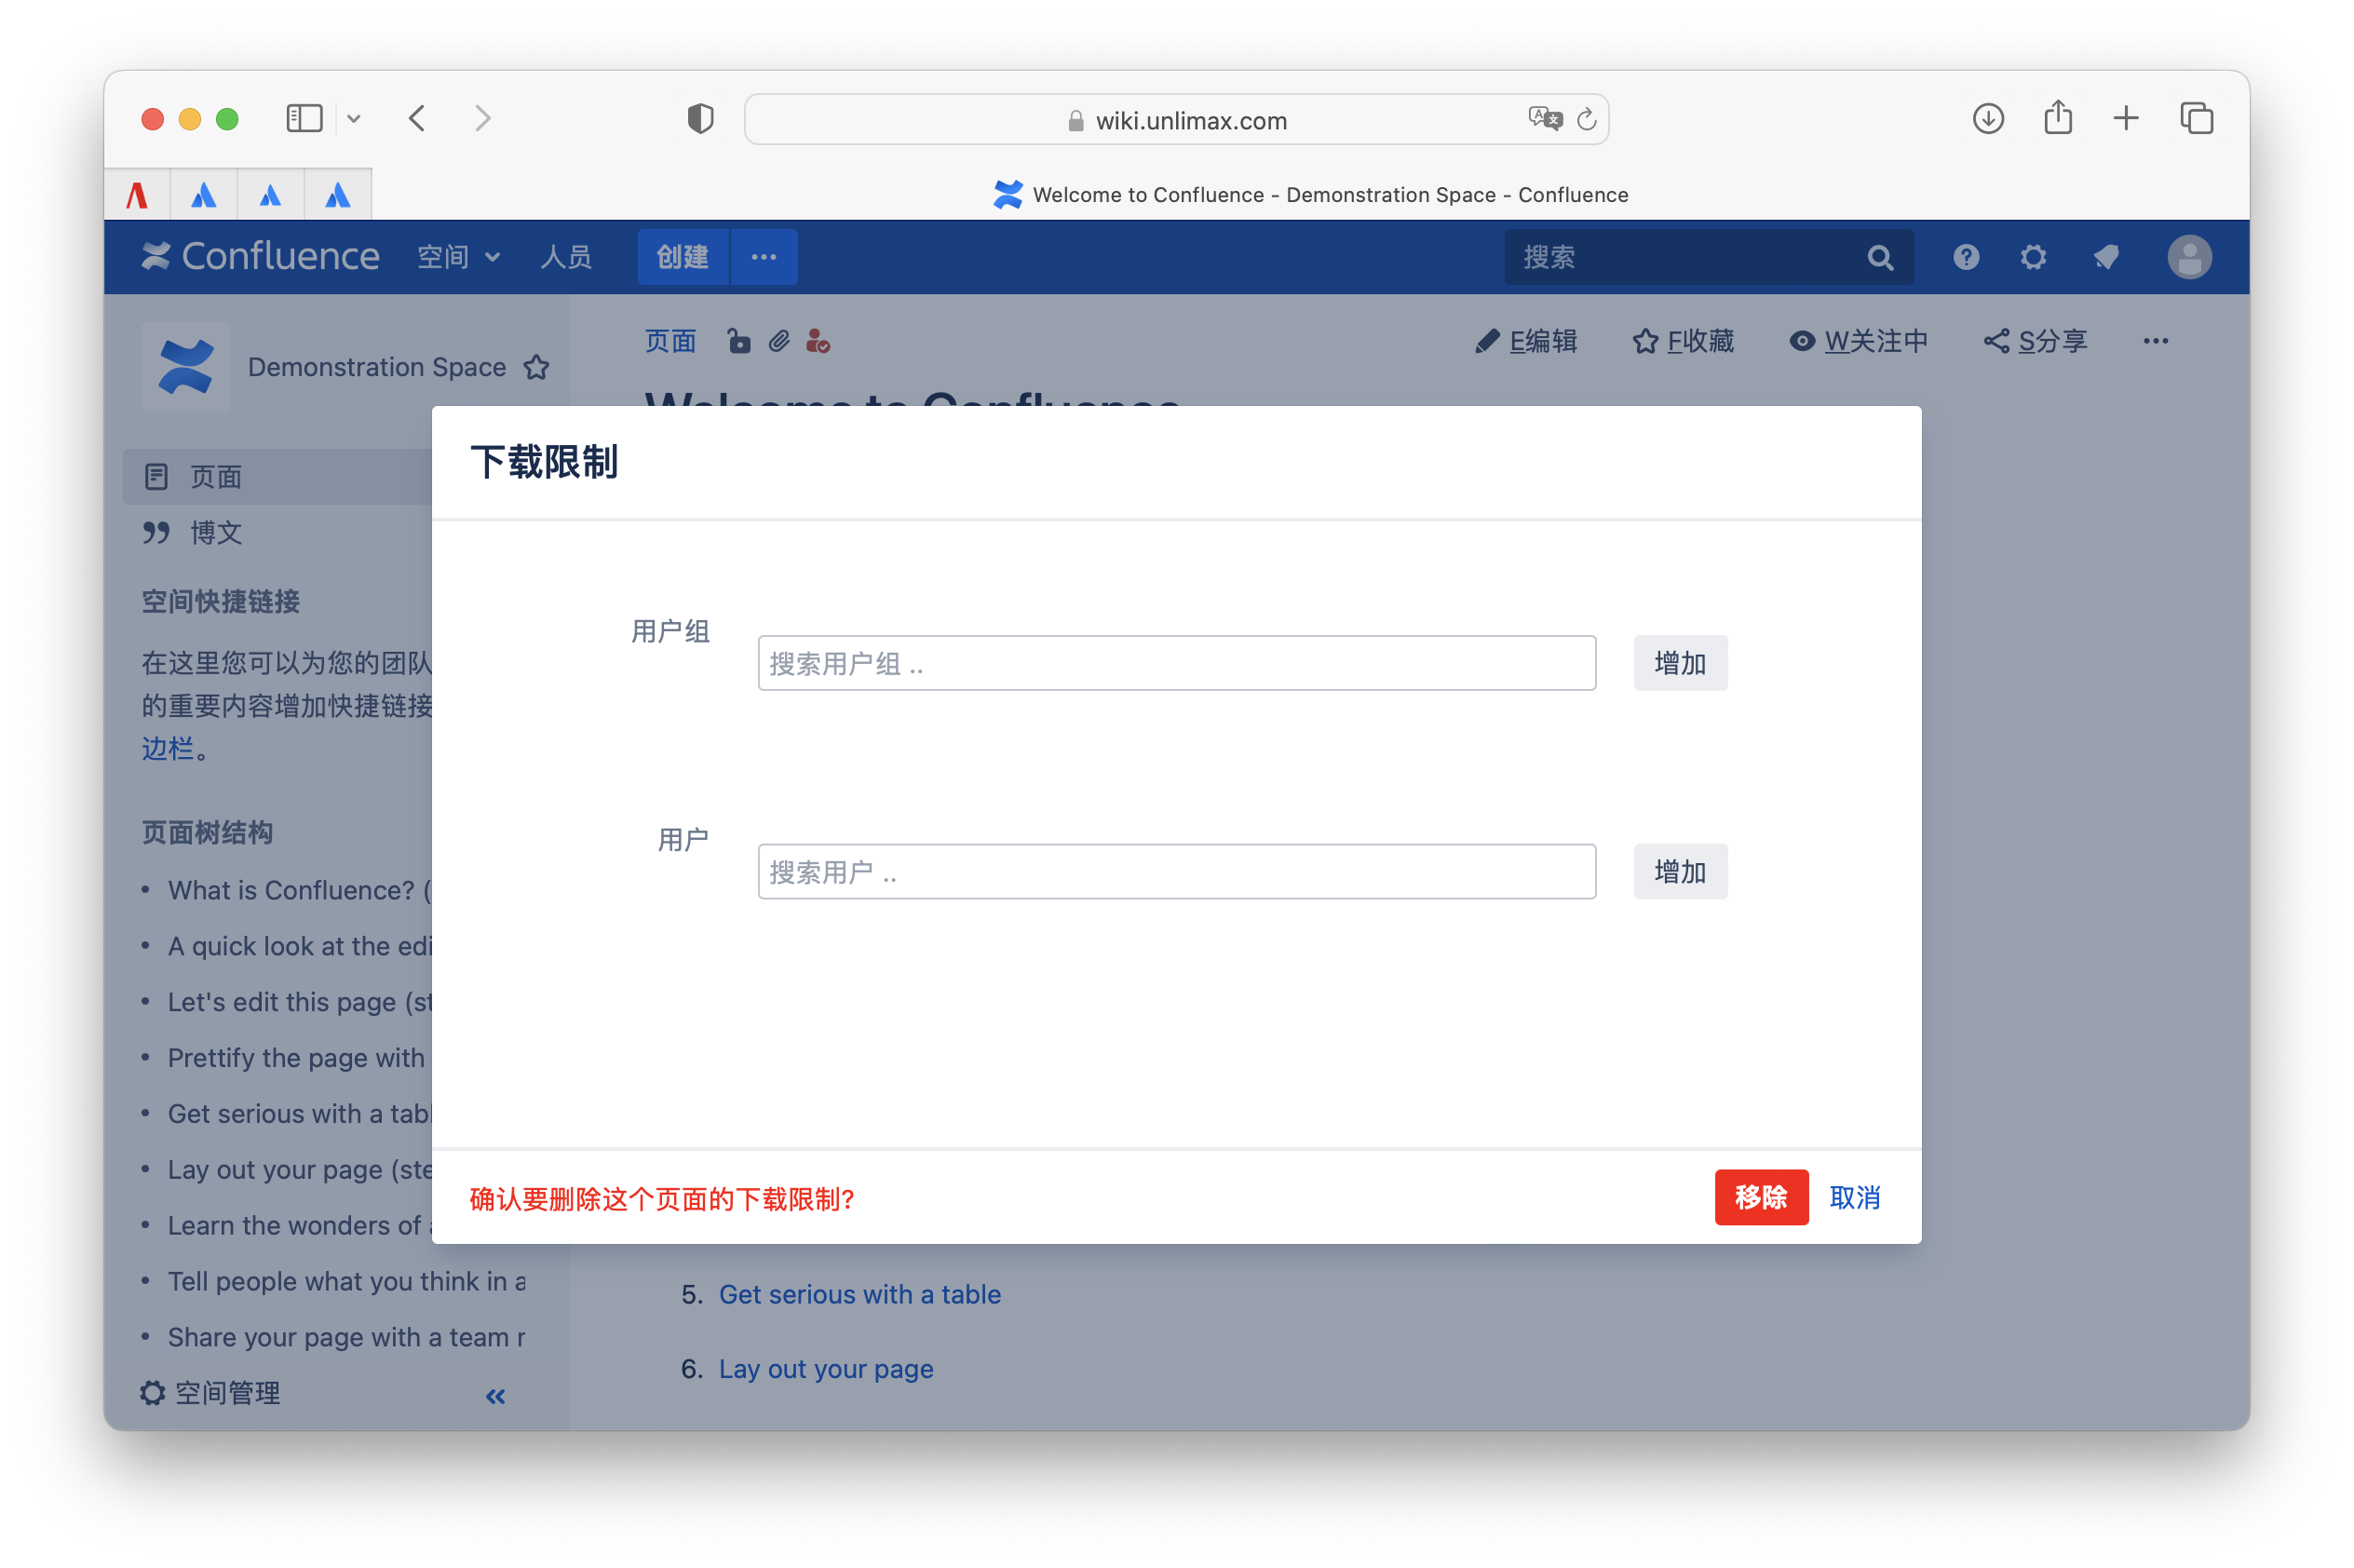Open the administration gear icon

point(2033,258)
